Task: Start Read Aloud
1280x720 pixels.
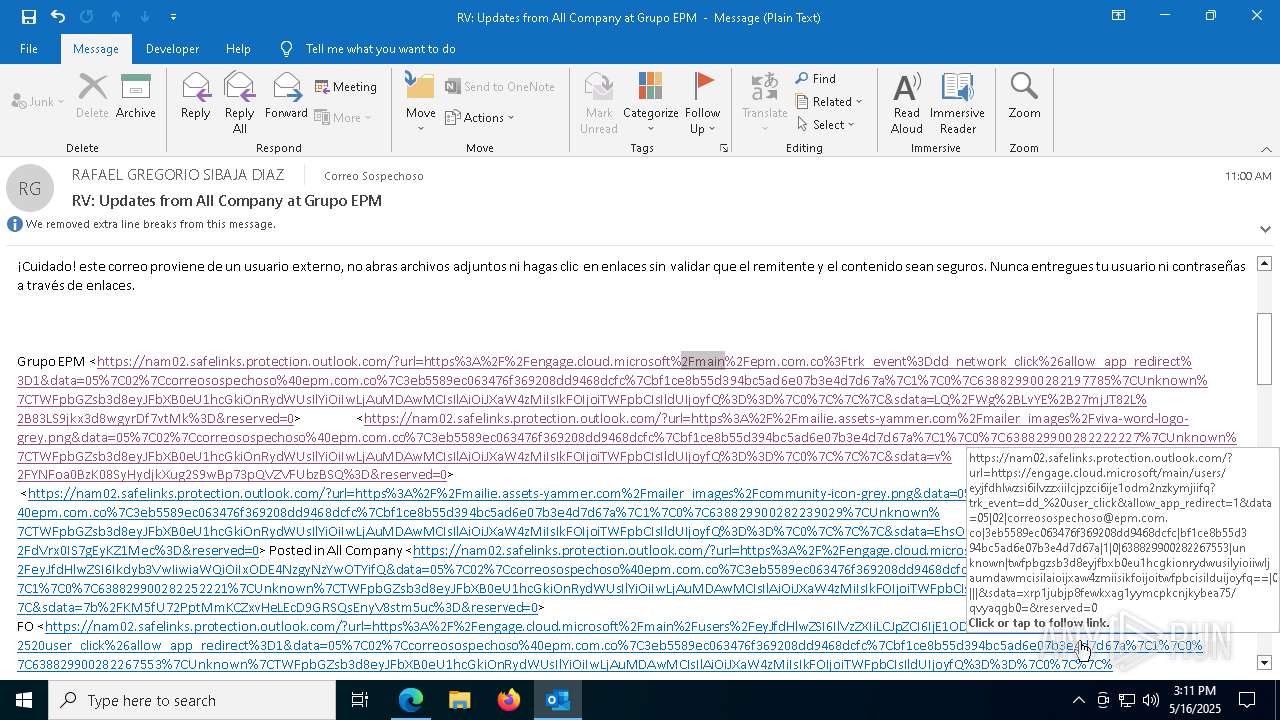Action: pos(907,103)
